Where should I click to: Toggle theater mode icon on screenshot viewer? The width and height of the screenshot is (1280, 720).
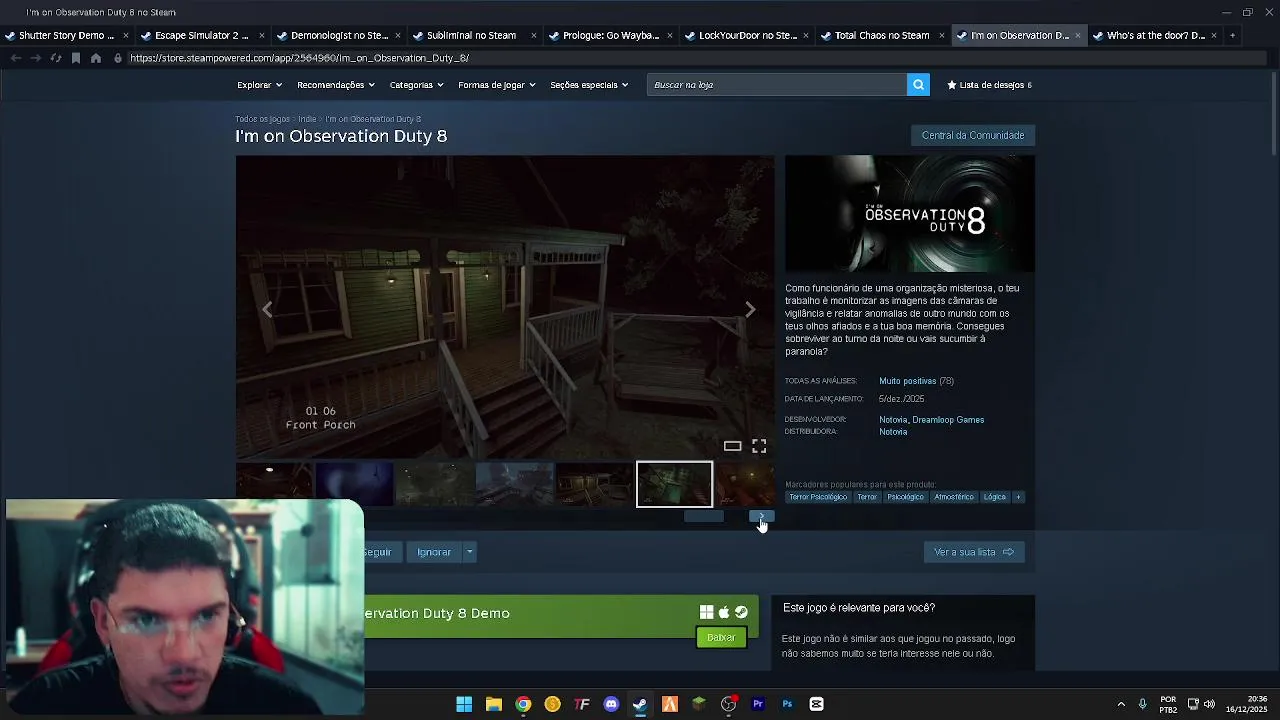point(732,446)
